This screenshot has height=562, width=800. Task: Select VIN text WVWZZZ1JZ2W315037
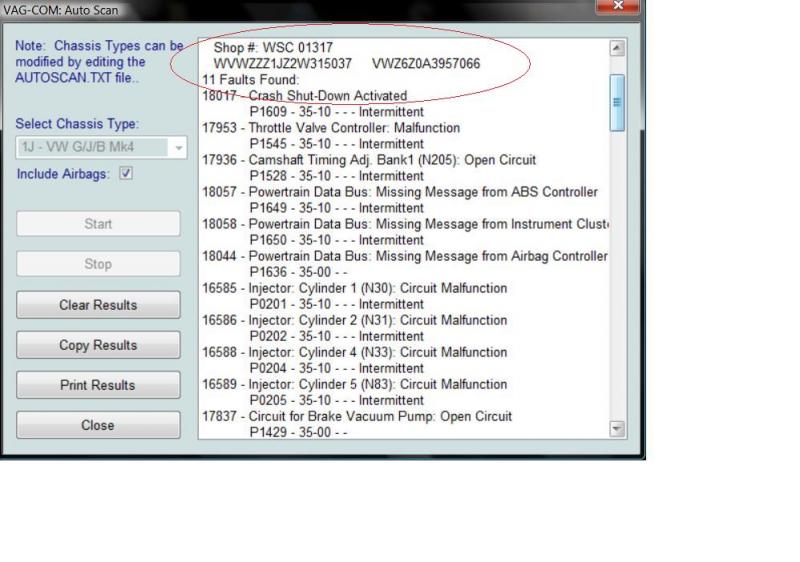[x=283, y=64]
